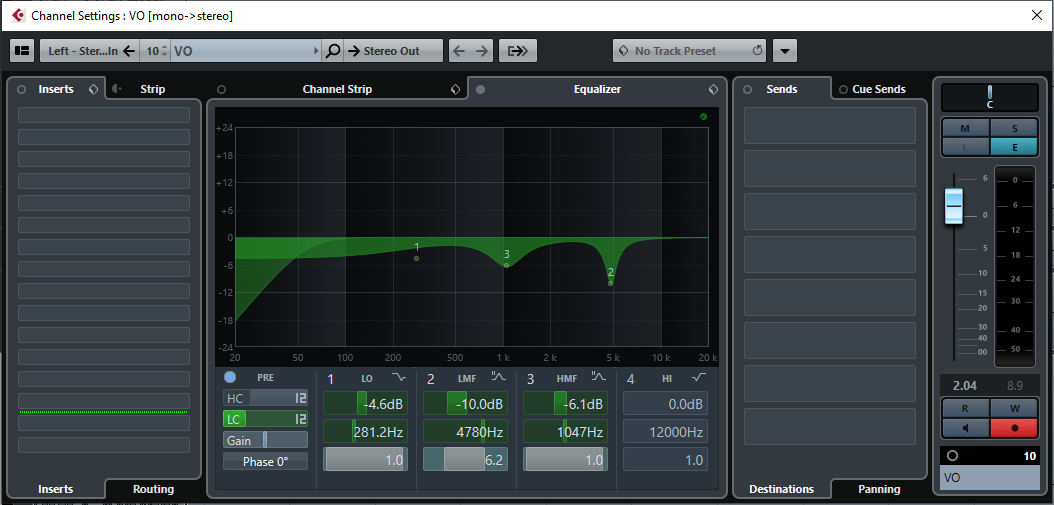Toggle EQ band 1 on/off
The image size is (1054, 505).
(x=330, y=379)
